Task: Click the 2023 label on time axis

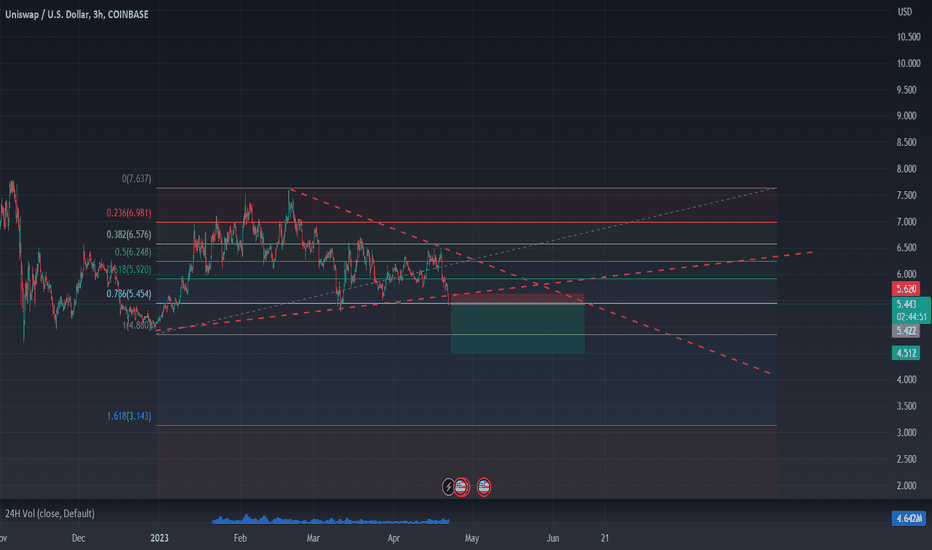Action: click(x=159, y=538)
